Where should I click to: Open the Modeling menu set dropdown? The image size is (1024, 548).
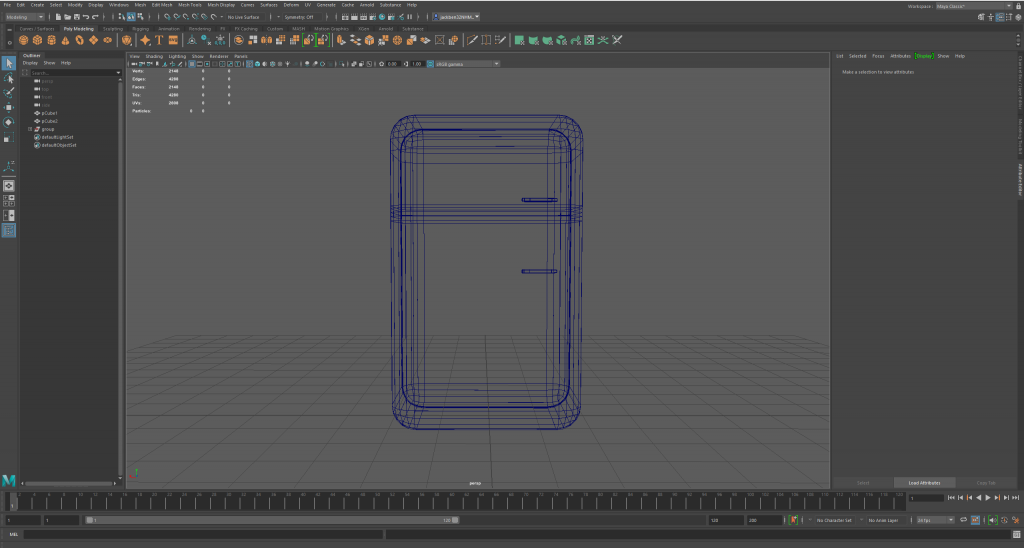pyautogui.click(x=25, y=17)
